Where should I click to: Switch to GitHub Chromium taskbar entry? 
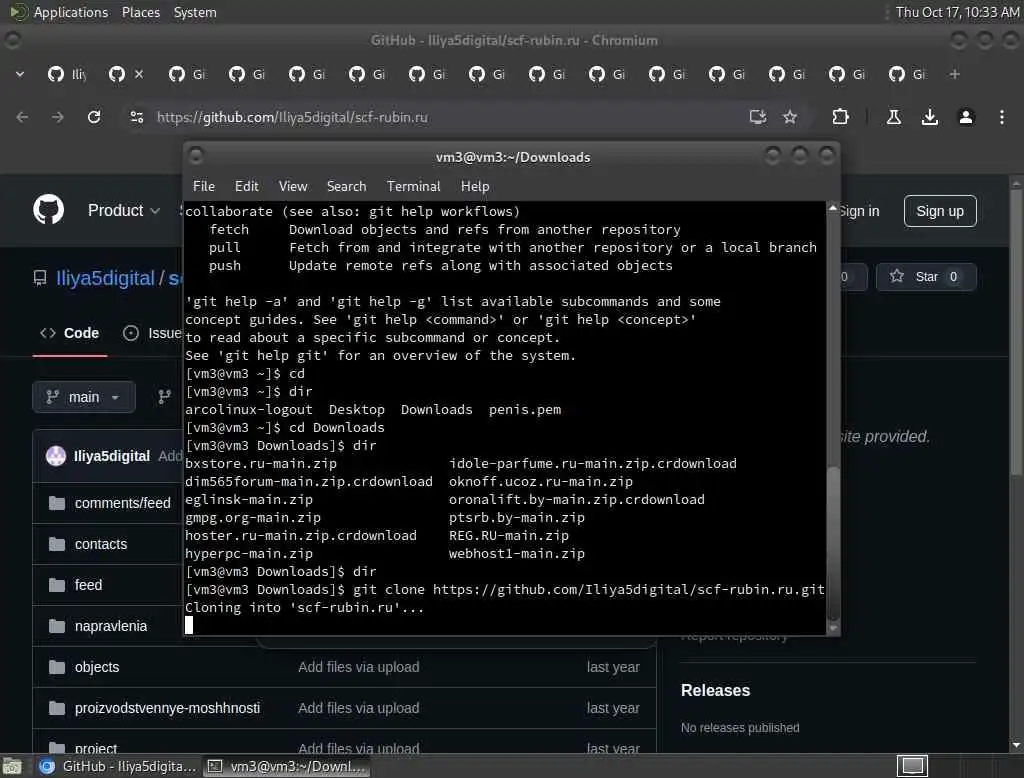tap(118, 766)
